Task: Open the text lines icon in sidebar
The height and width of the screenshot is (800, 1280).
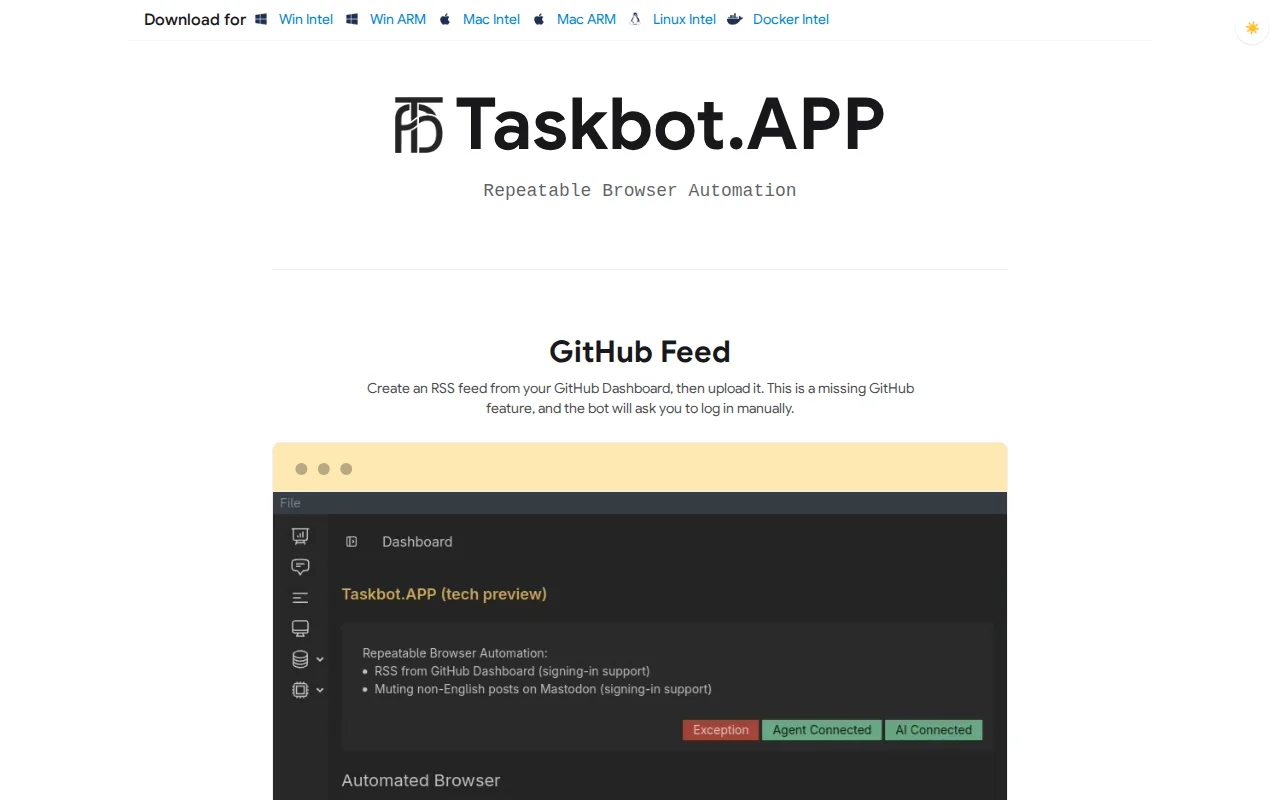Action: coord(300,598)
